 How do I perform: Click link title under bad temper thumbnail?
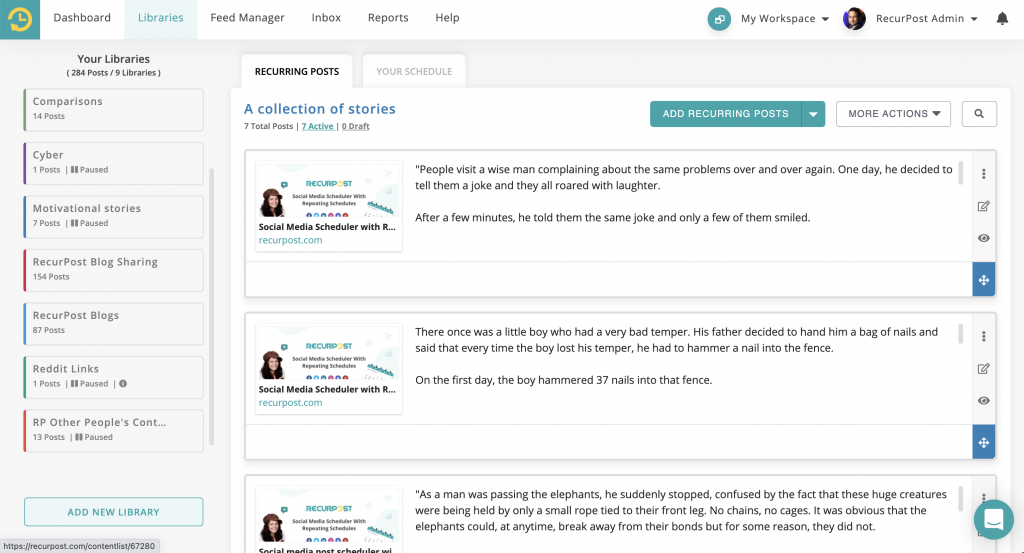(327, 390)
